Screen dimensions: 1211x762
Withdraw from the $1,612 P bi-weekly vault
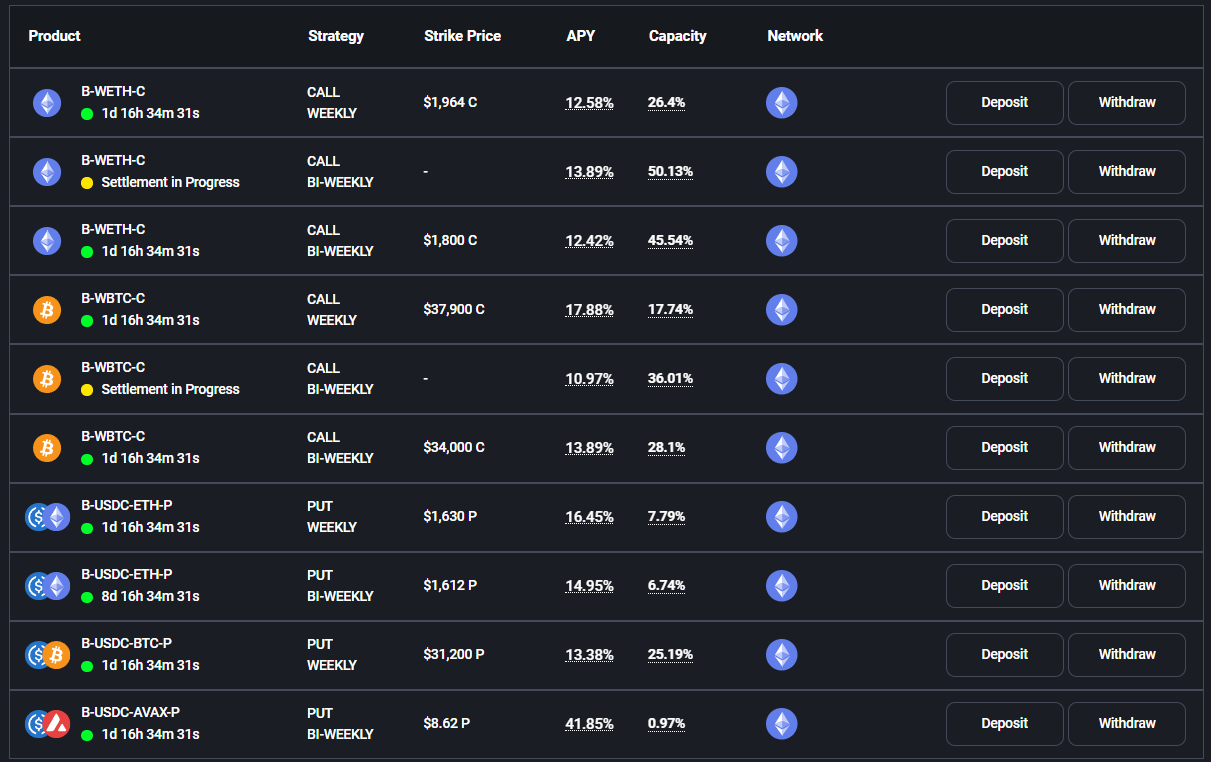coord(1127,586)
